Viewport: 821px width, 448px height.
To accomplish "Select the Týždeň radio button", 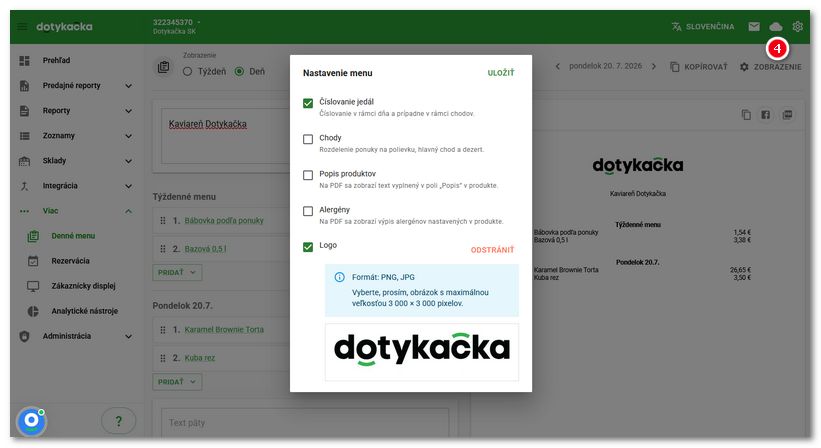I will [x=187, y=72].
